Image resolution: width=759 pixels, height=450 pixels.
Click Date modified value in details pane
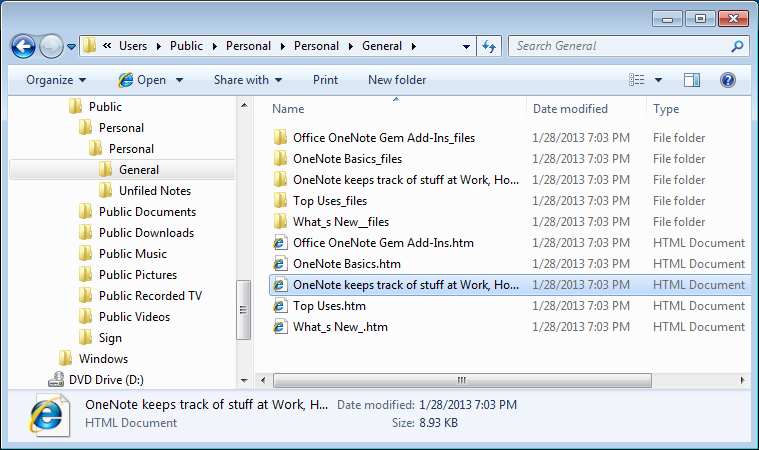(x=468, y=405)
